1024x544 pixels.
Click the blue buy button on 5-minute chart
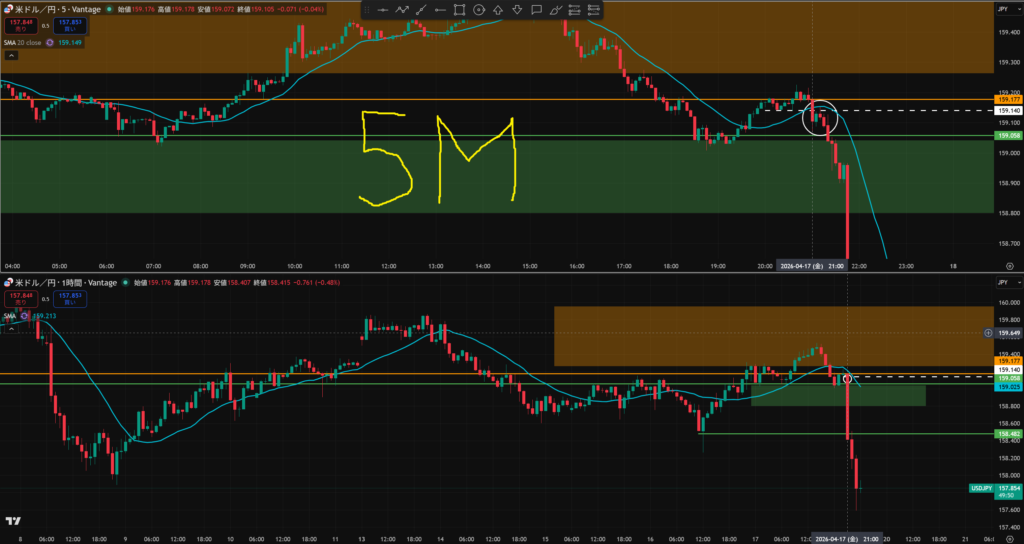point(70,25)
